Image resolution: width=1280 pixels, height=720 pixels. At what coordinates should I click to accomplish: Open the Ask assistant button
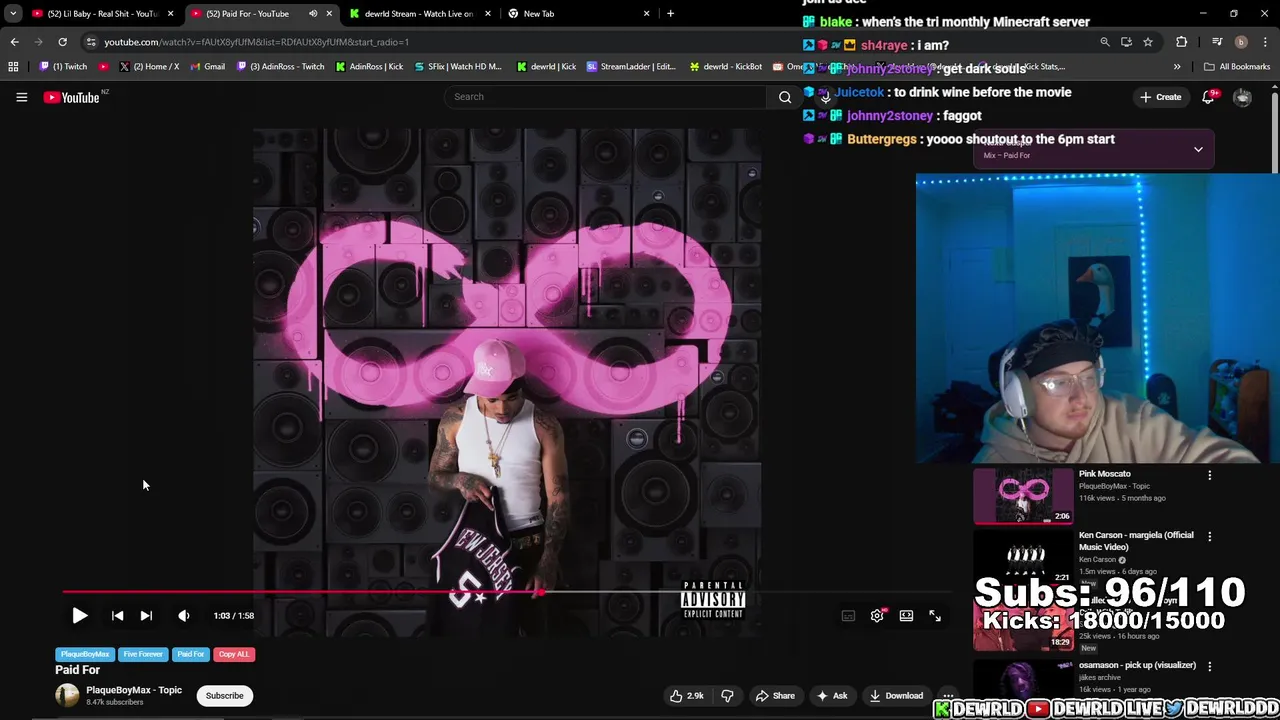(x=832, y=696)
